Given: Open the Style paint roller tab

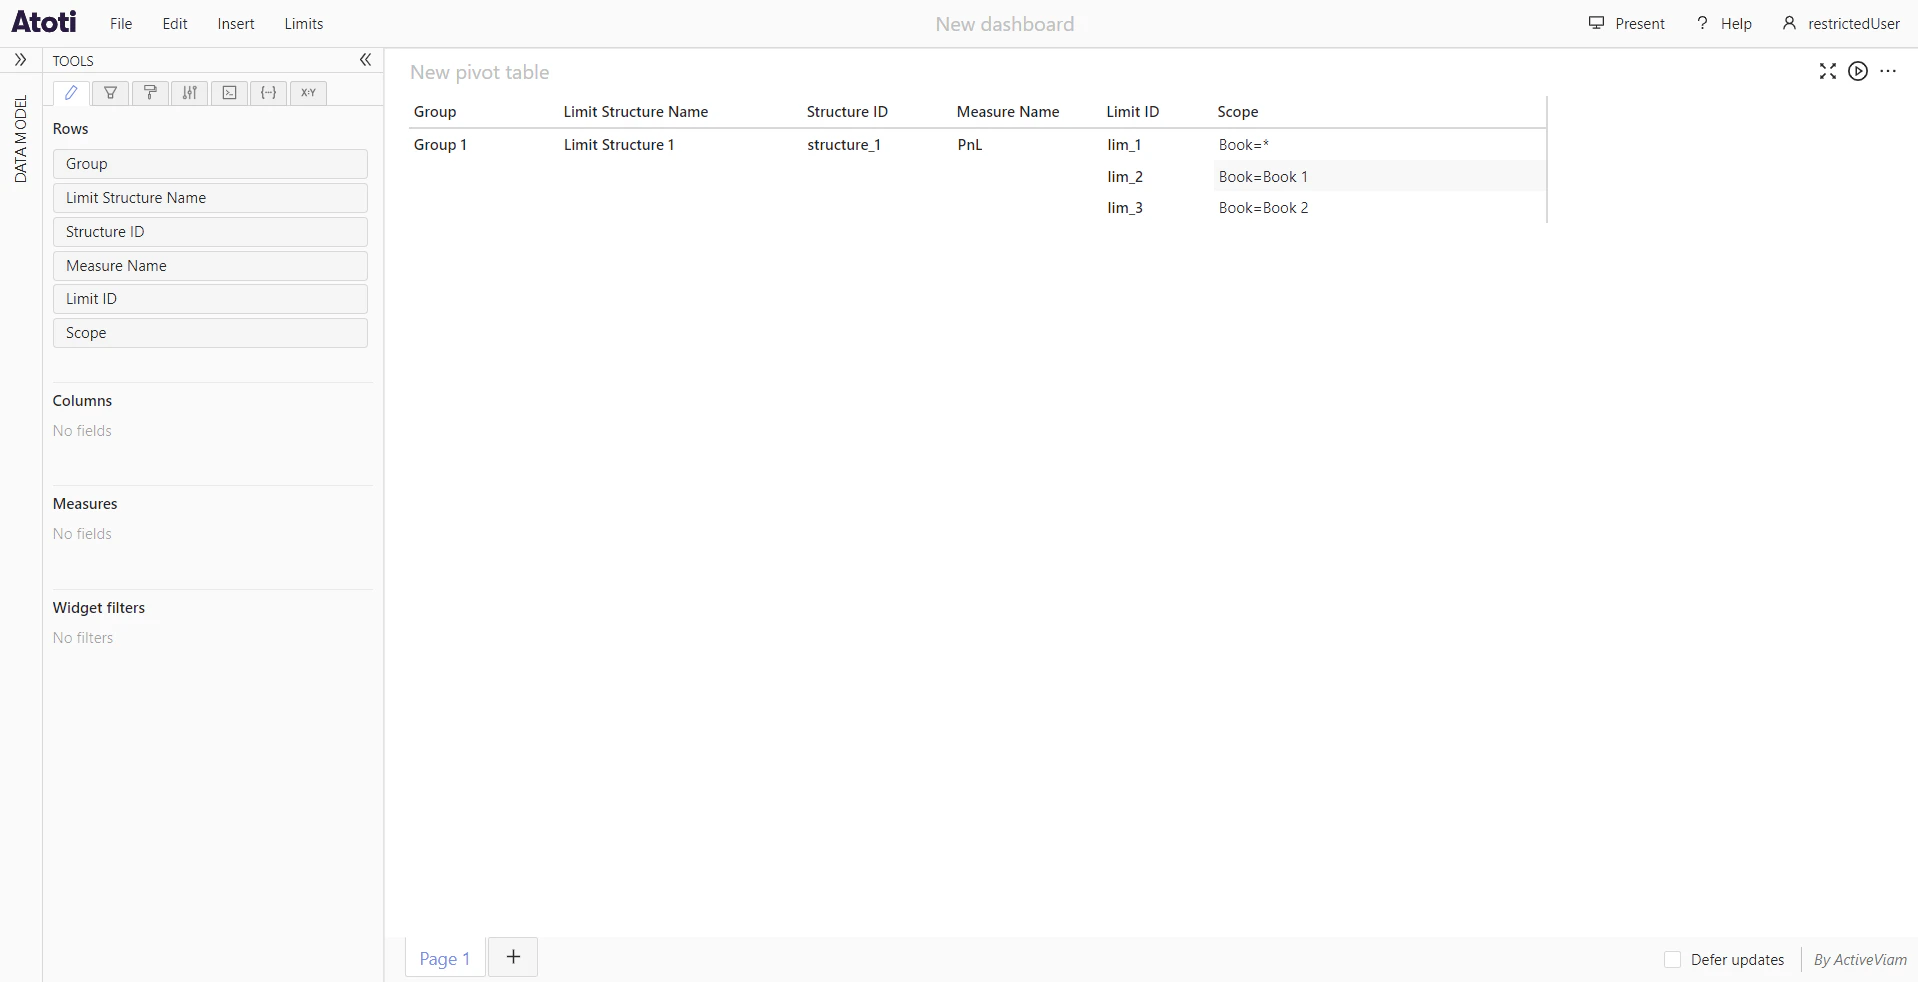Looking at the screenshot, I should click(150, 93).
